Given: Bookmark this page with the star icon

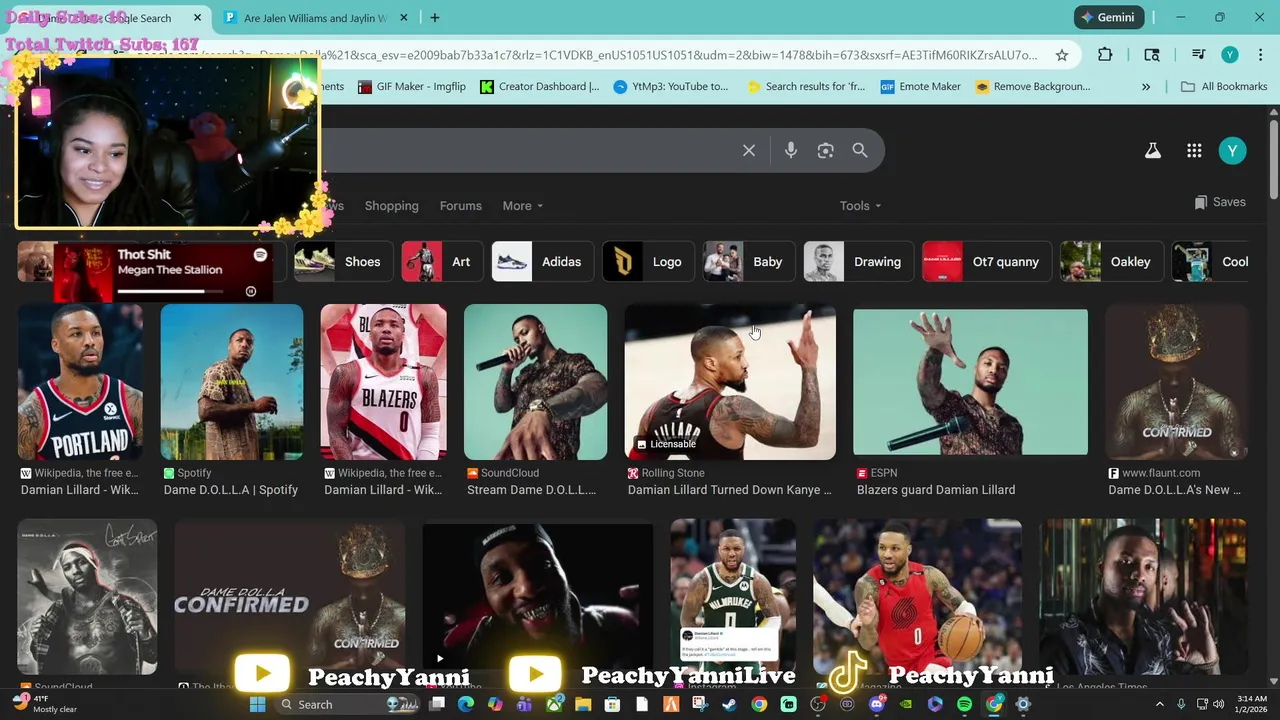Looking at the screenshot, I should (x=1062, y=55).
